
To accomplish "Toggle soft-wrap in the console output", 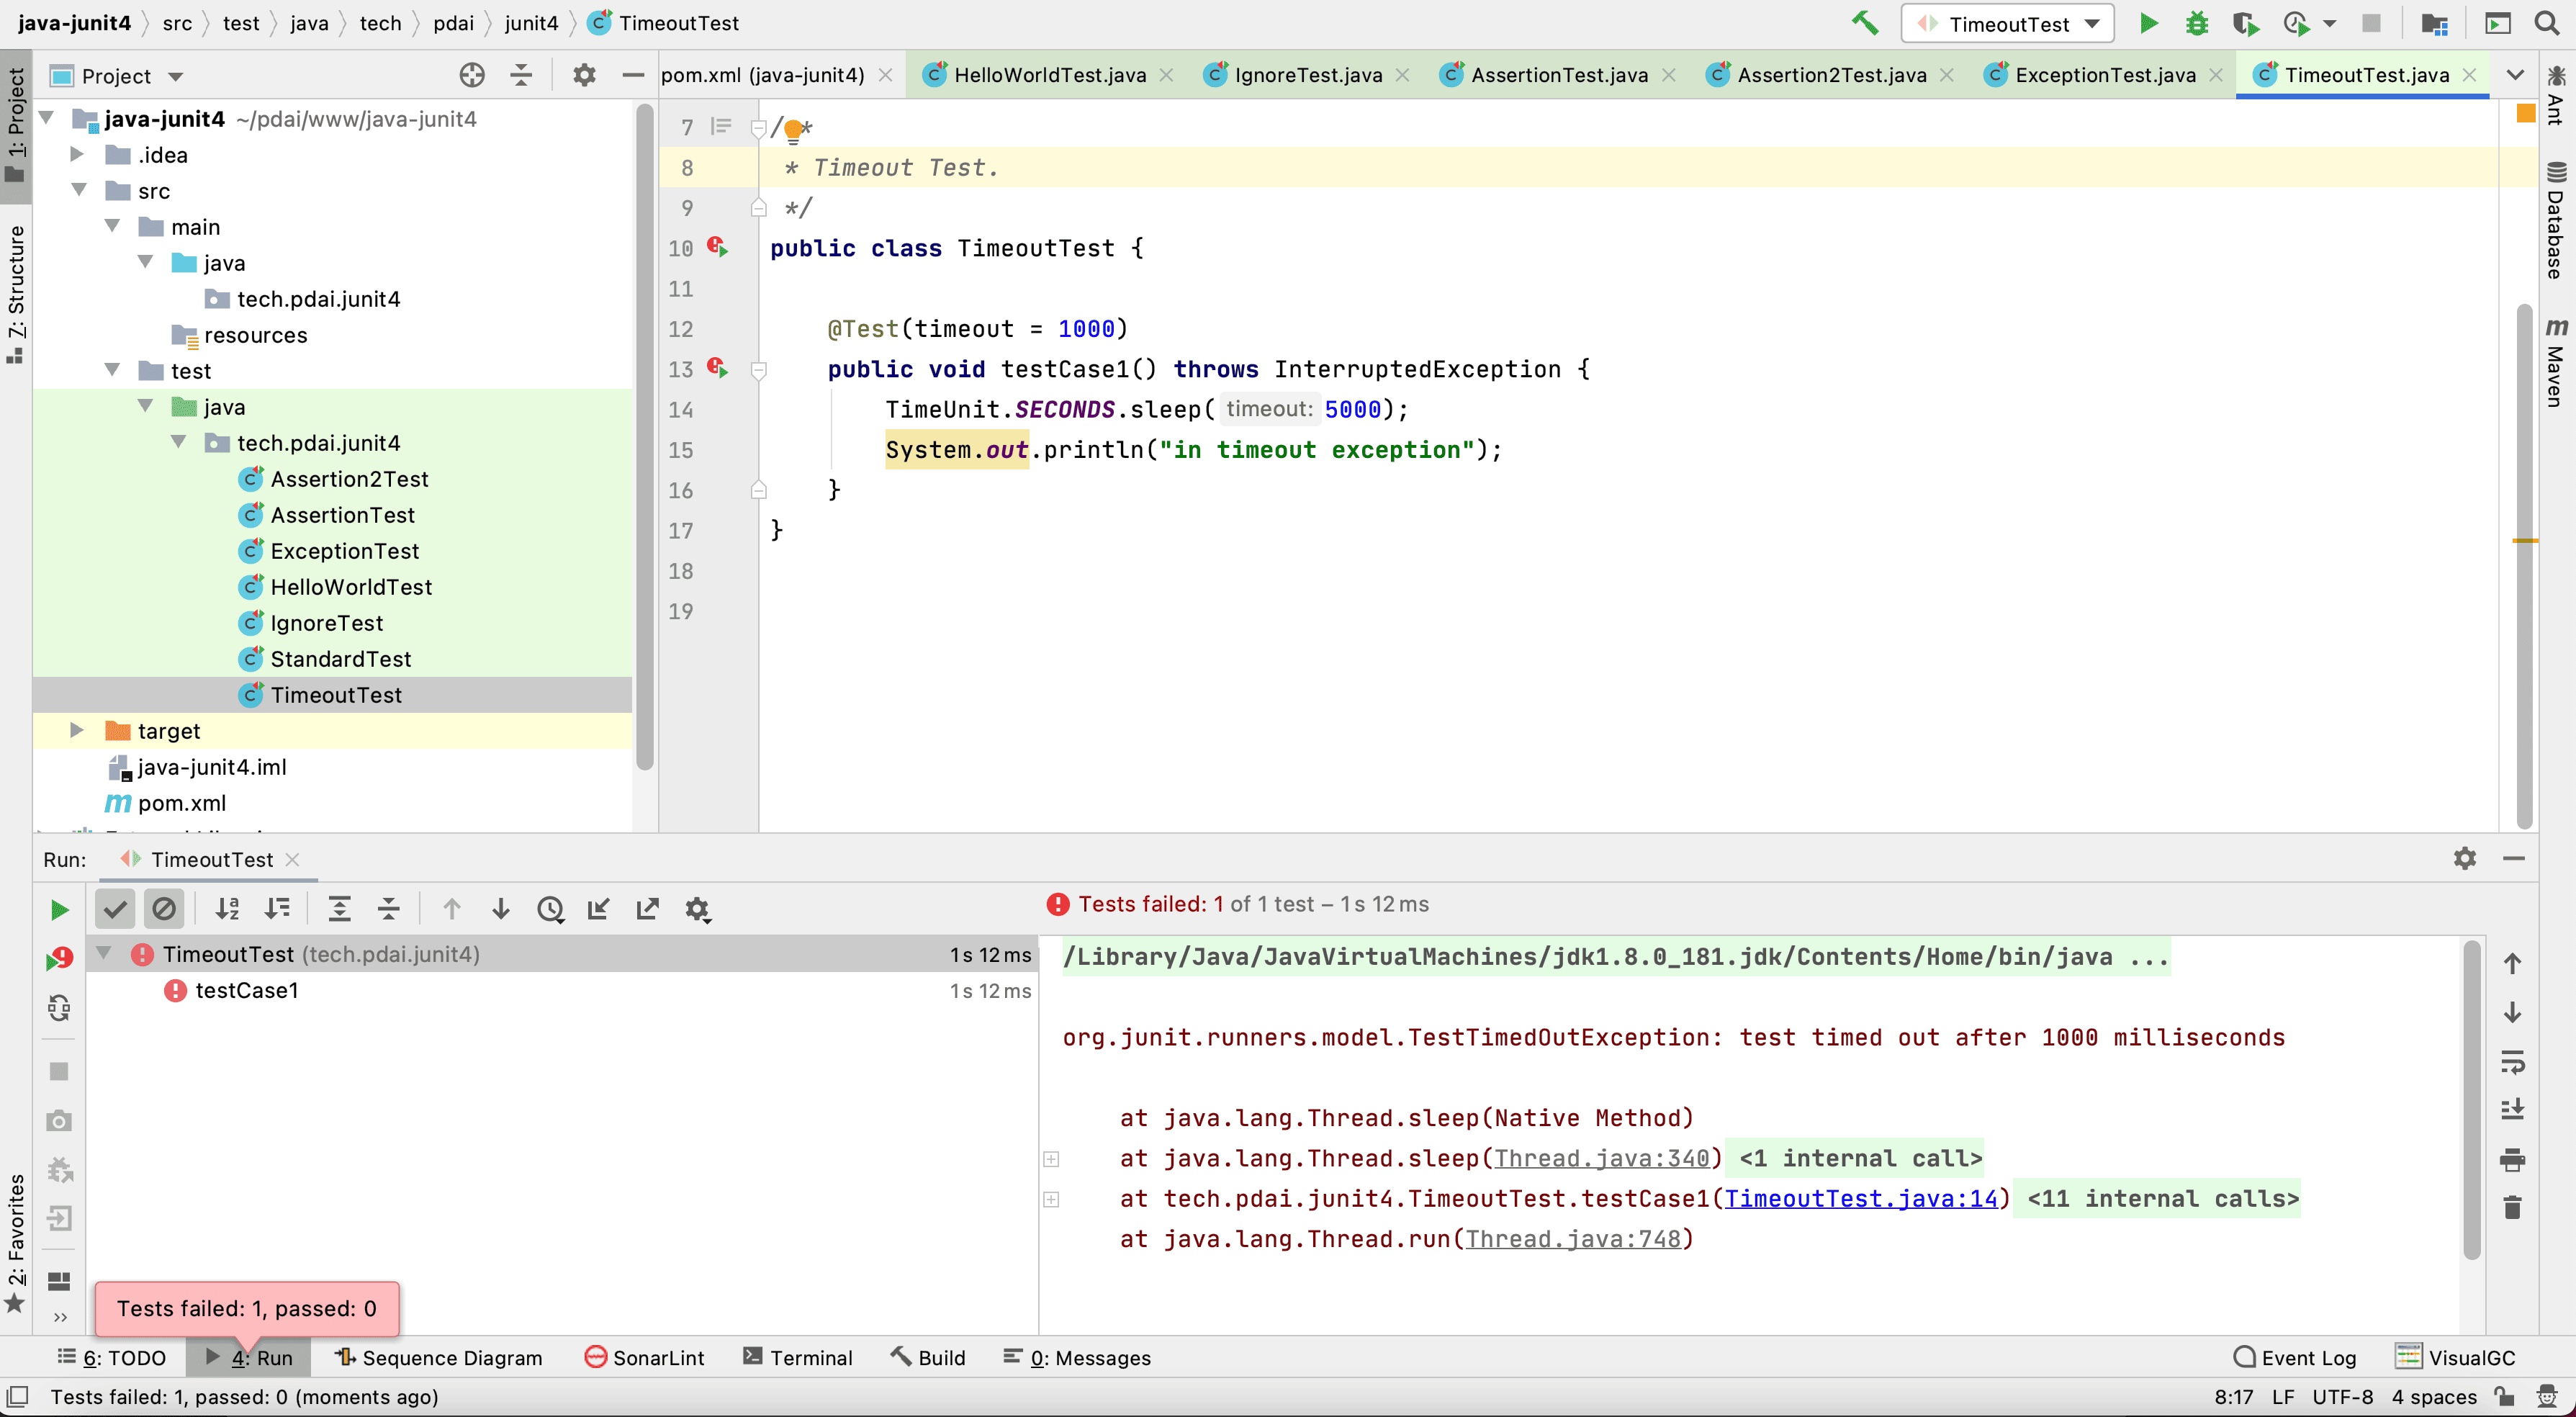I will [2512, 1062].
